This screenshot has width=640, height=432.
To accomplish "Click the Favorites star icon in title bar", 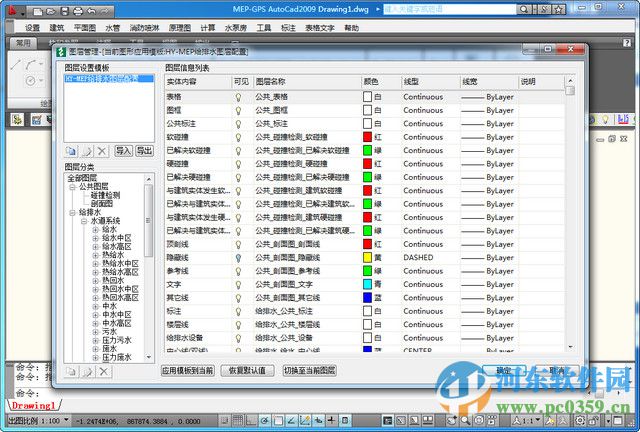I will tap(559, 9).
